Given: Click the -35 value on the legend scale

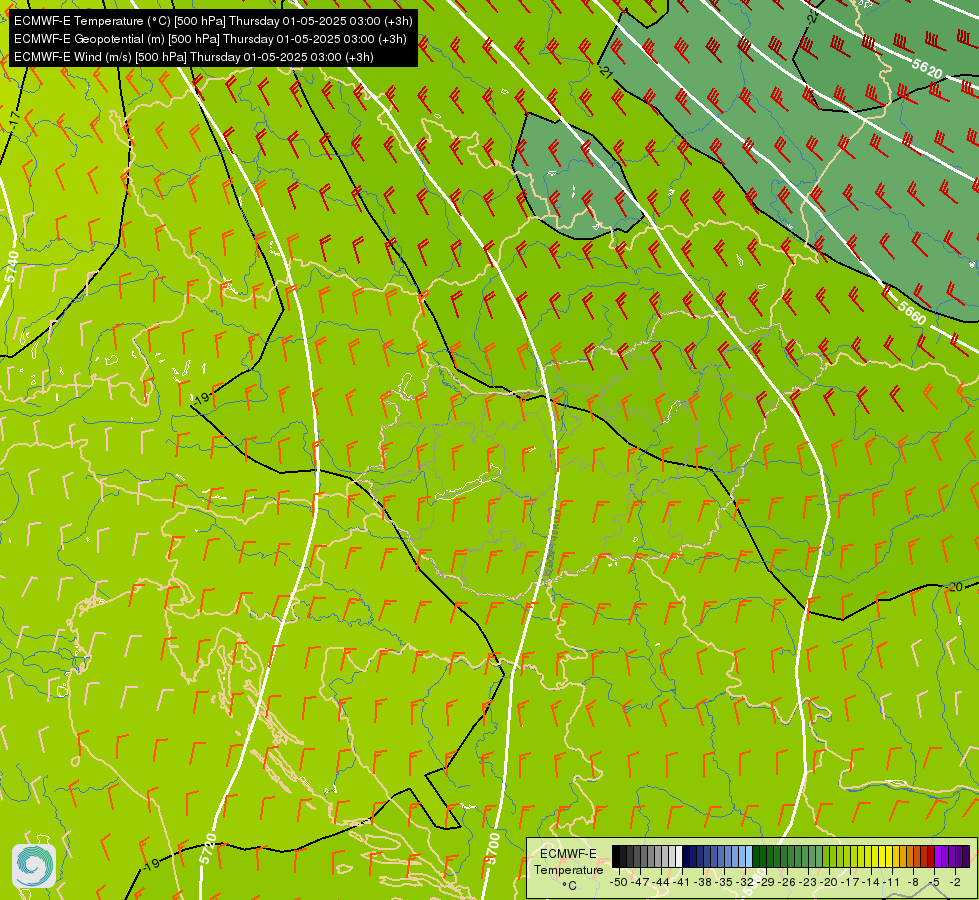Looking at the screenshot, I should [x=723, y=882].
